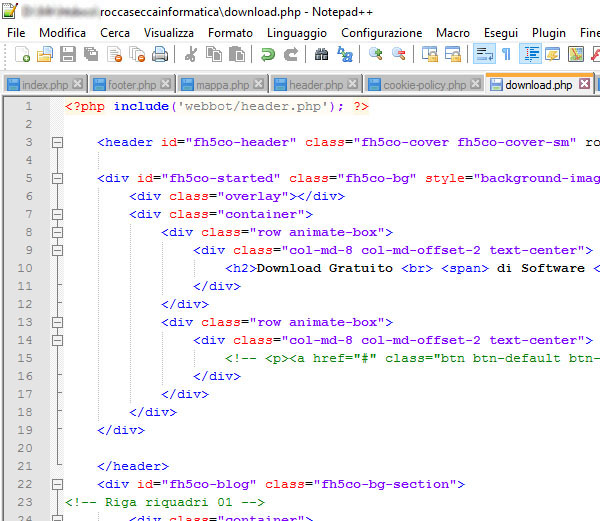Close the cookie-policy.php tab
The width and height of the screenshot is (600, 521).
click(x=476, y=83)
